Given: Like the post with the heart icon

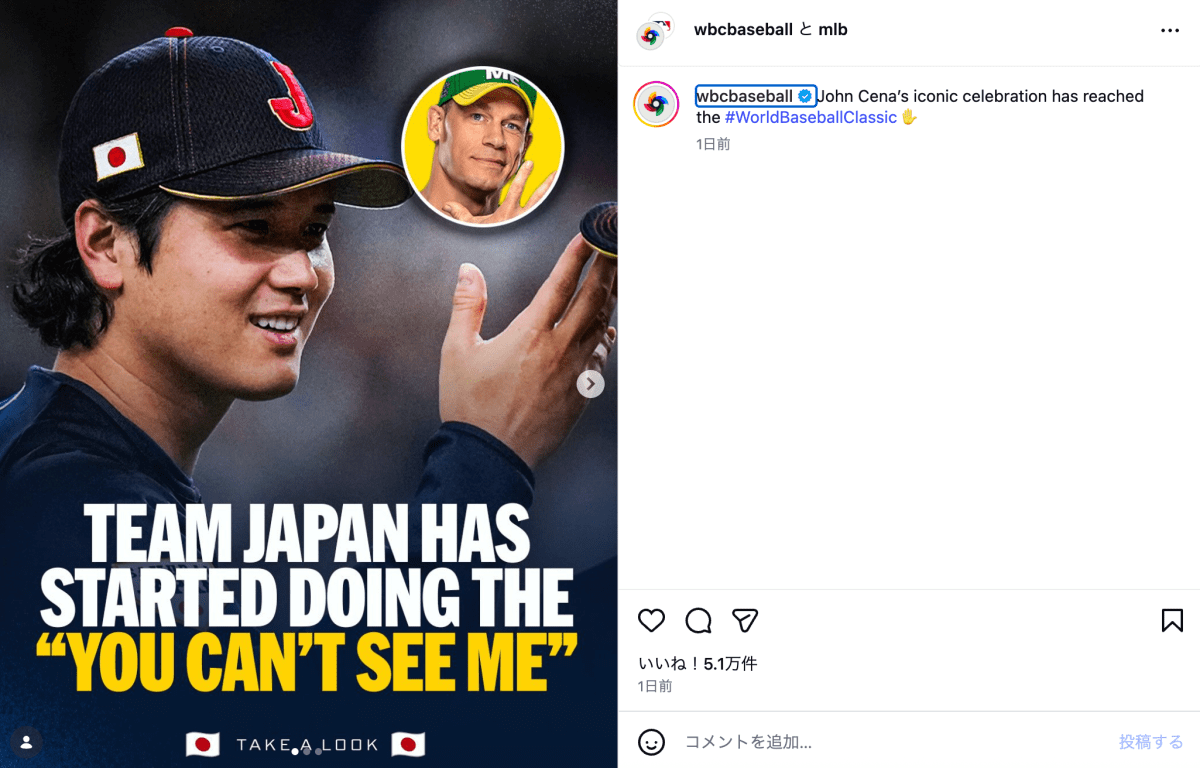Looking at the screenshot, I should tap(651, 621).
